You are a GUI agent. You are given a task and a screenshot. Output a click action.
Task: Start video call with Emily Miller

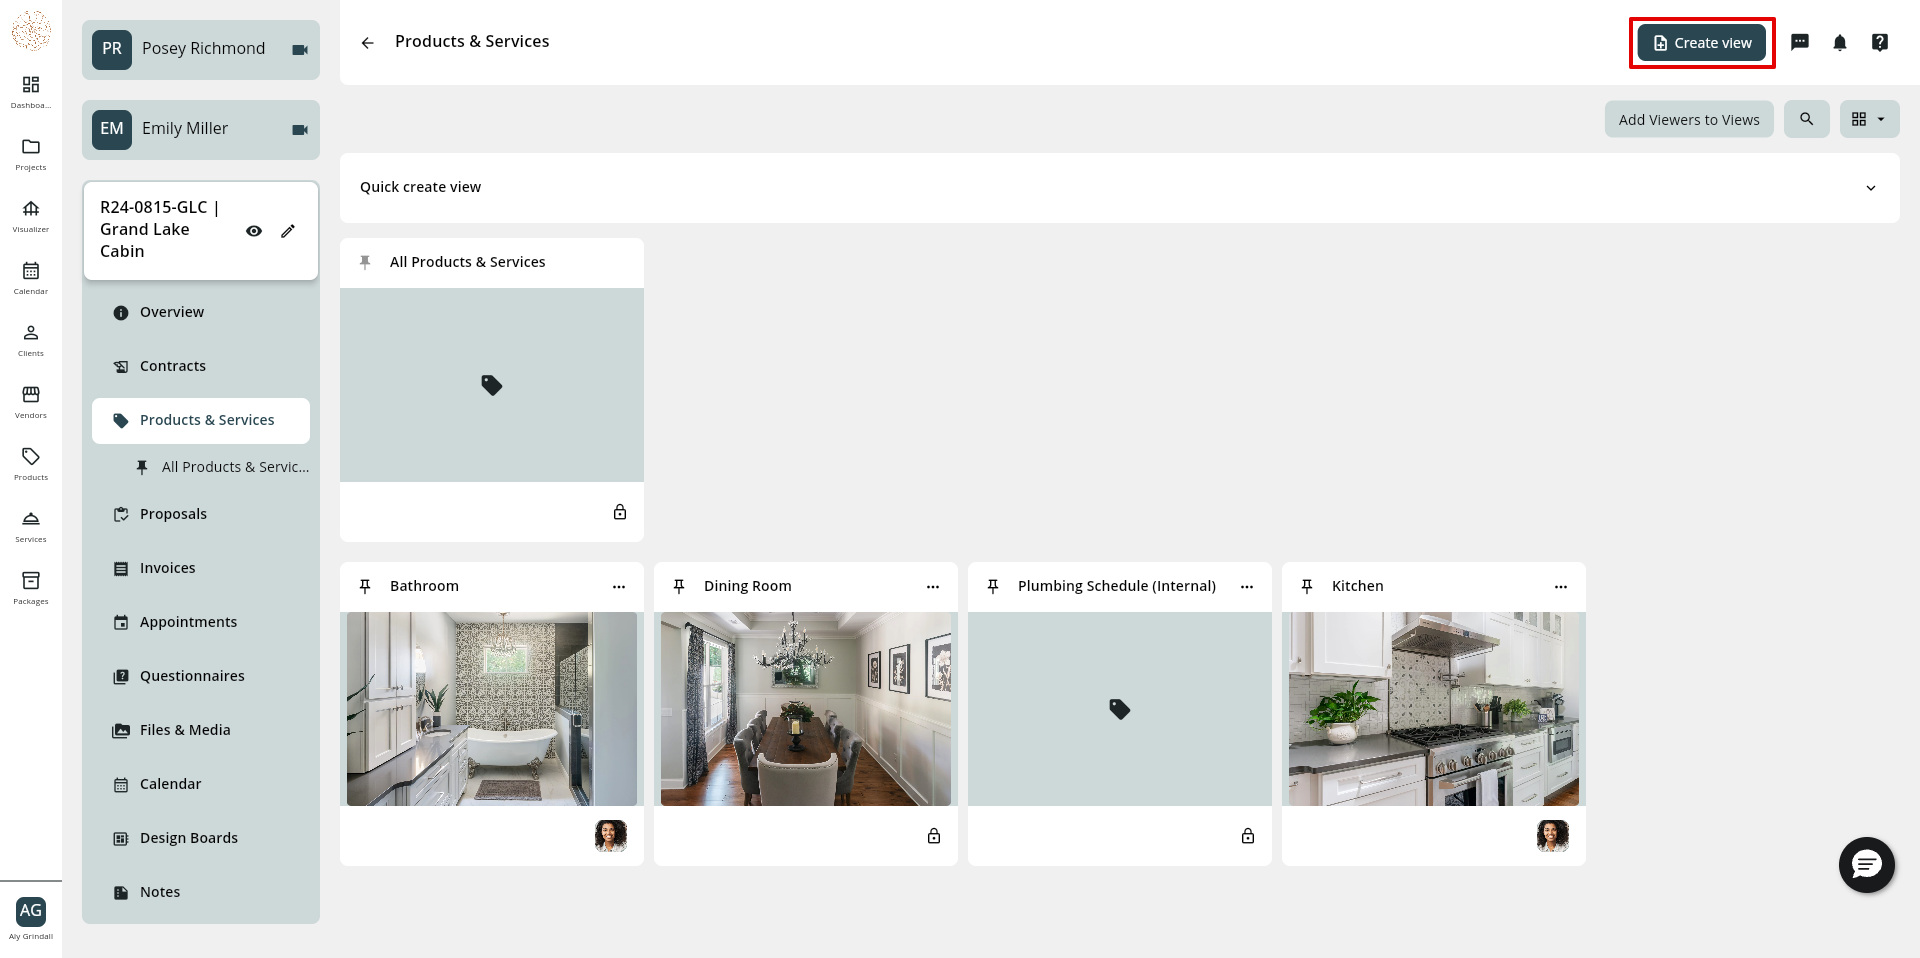coord(300,130)
